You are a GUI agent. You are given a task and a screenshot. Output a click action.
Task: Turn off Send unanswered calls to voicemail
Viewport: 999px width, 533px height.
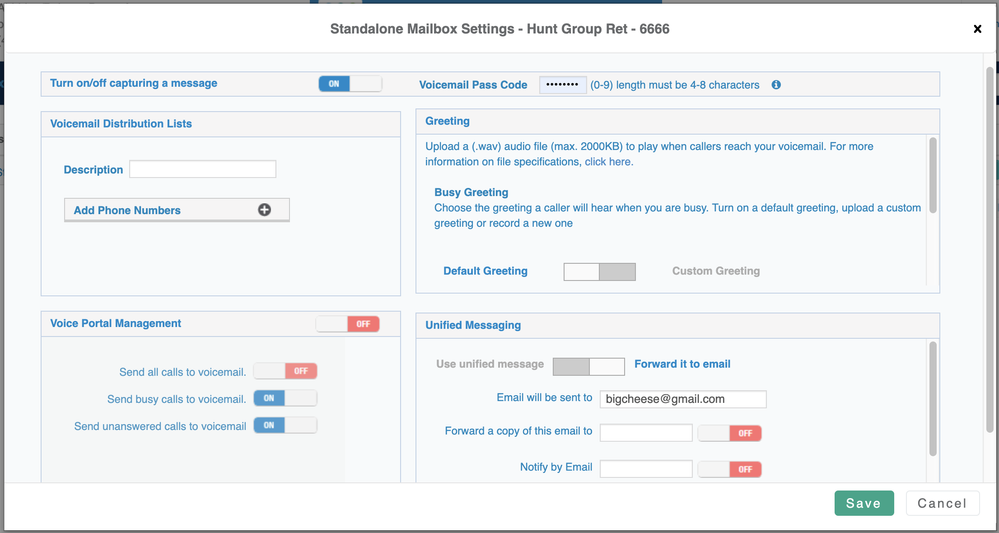[285, 426]
